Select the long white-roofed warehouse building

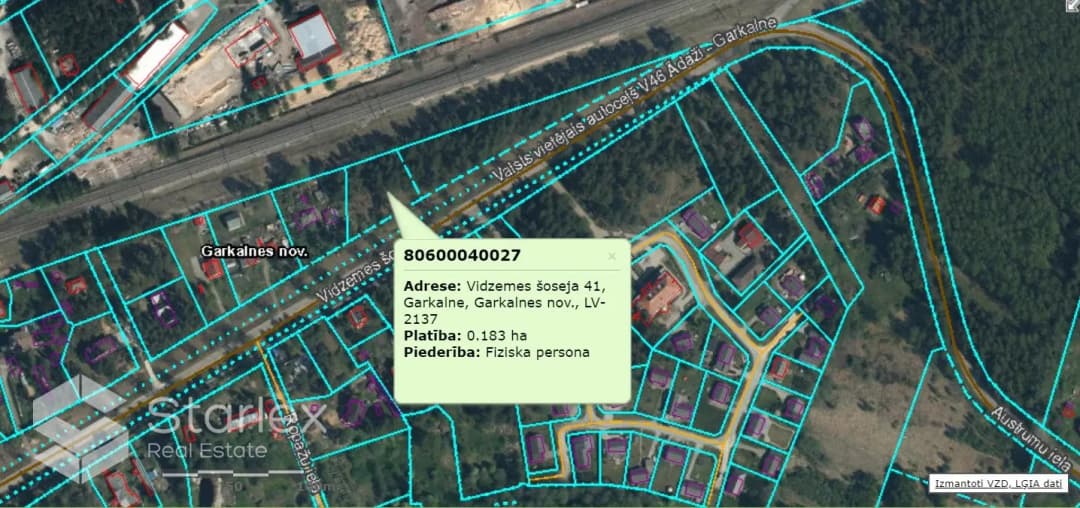157,55
